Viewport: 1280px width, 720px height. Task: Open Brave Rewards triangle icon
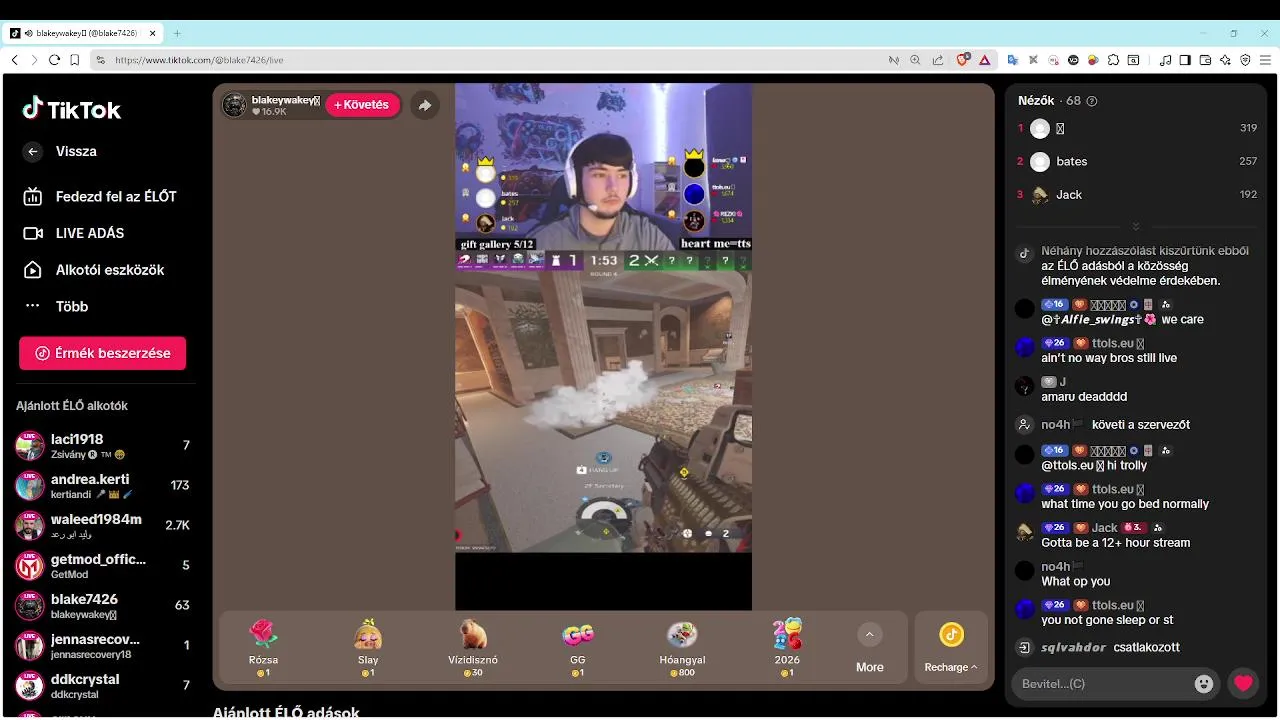tap(985, 60)
